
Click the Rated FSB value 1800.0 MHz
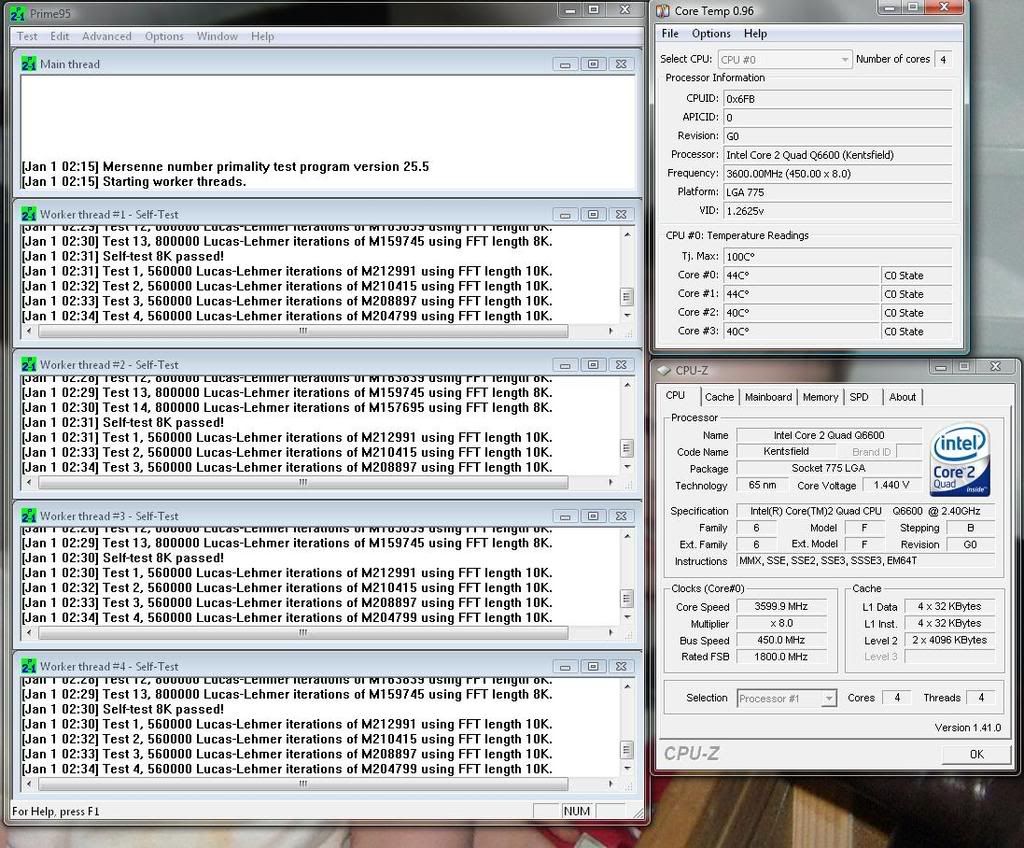[x=781, y=657]
